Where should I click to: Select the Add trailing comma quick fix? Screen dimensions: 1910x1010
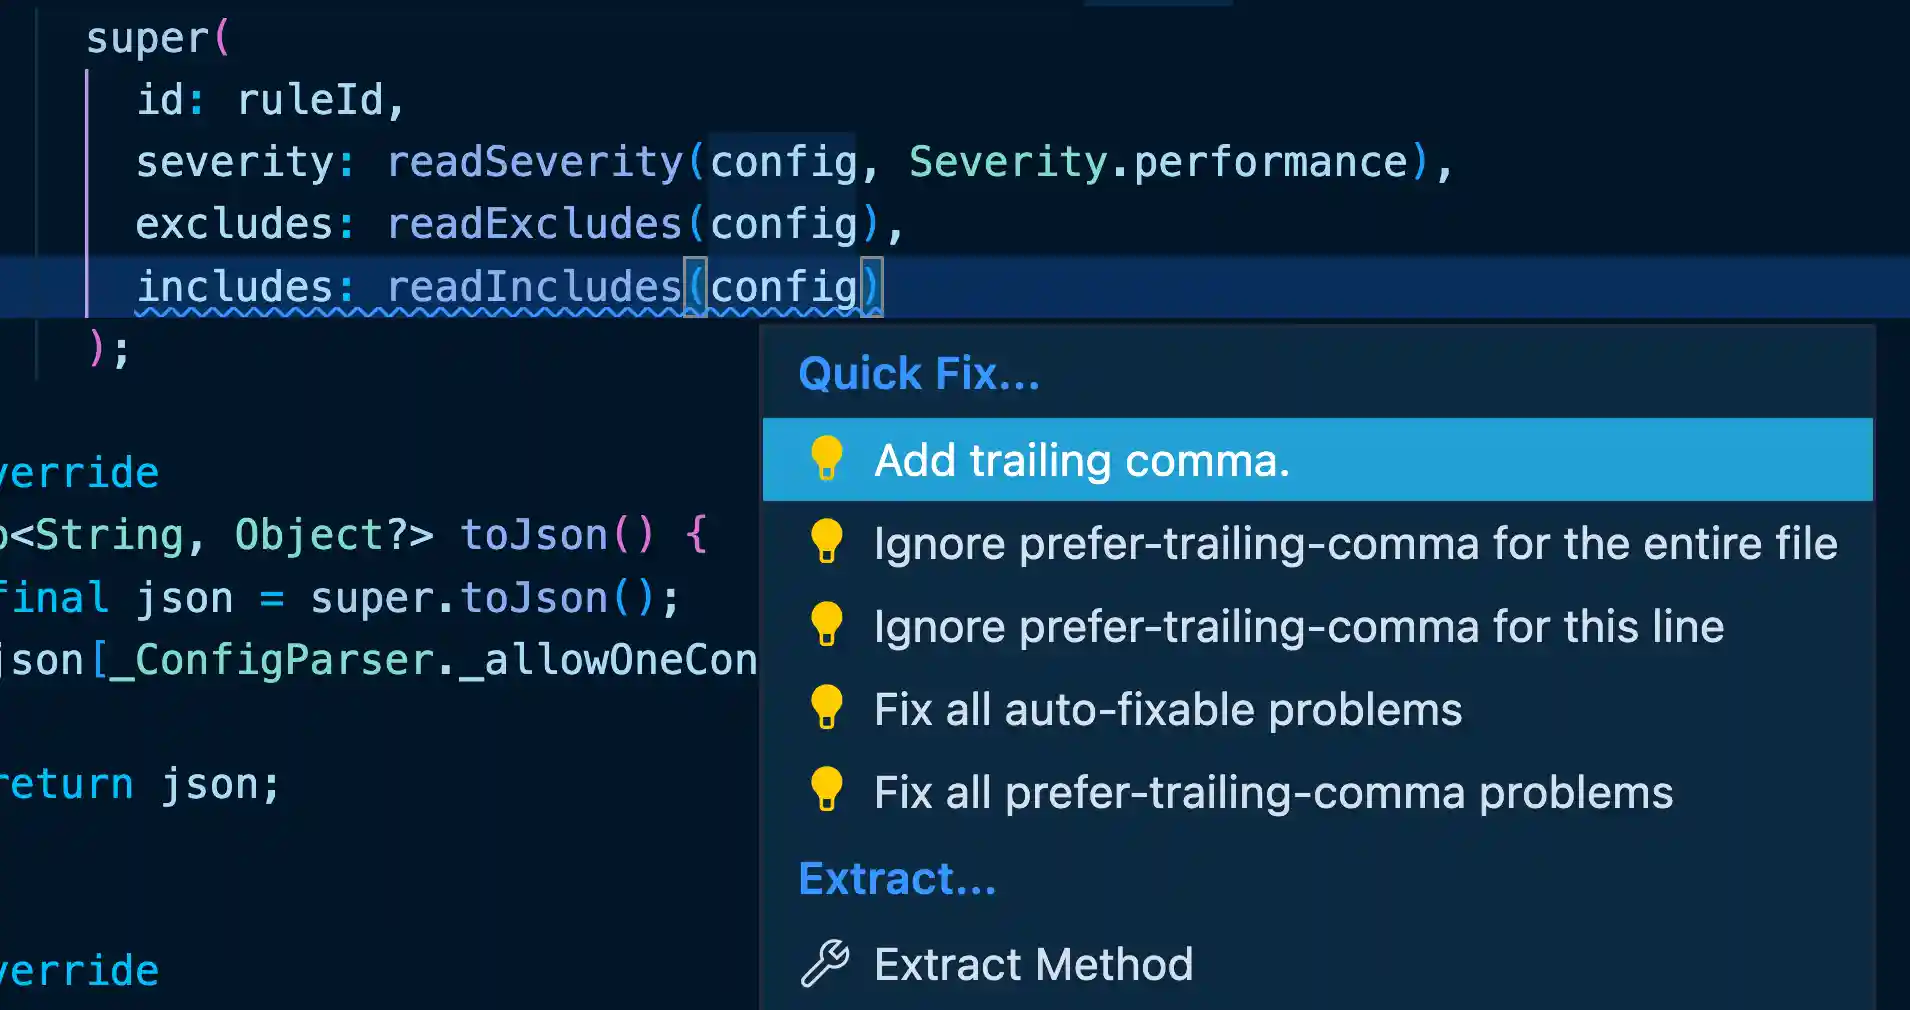[x=1081, y=459]
